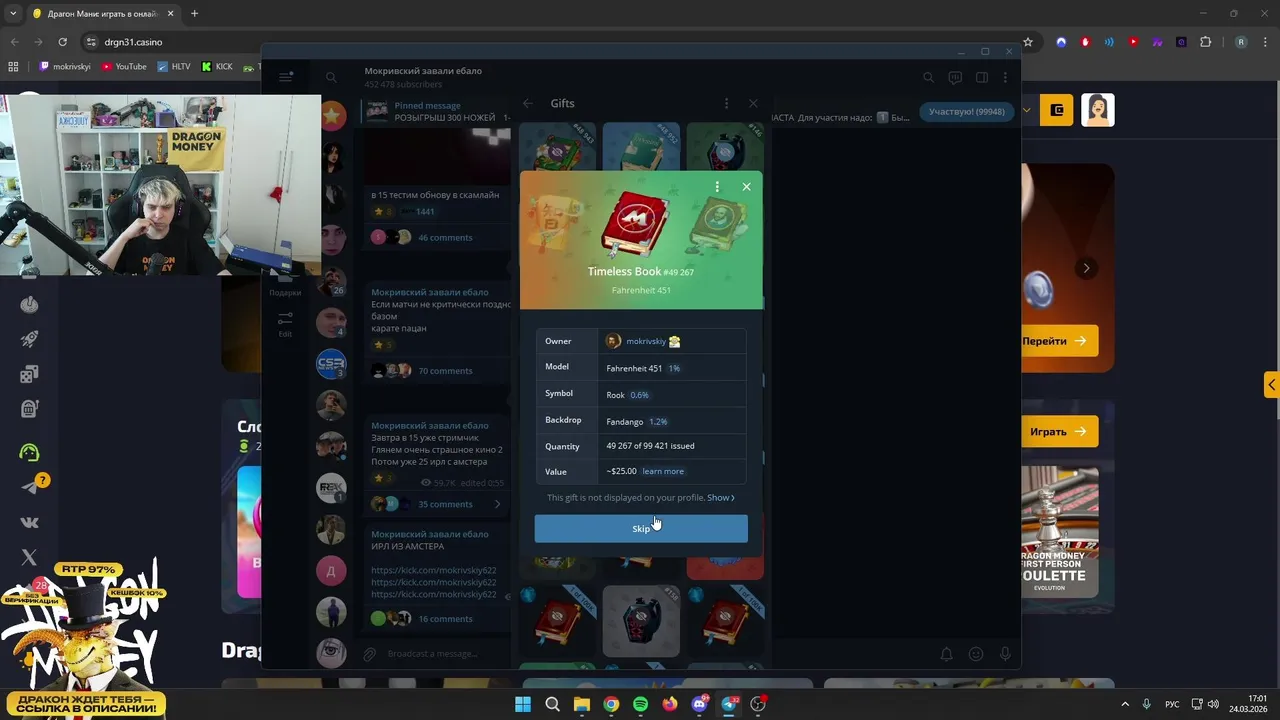This screenshot has height=720, width=1280.
Task: Open the 70 comments thread
Action: coord(445,371)
